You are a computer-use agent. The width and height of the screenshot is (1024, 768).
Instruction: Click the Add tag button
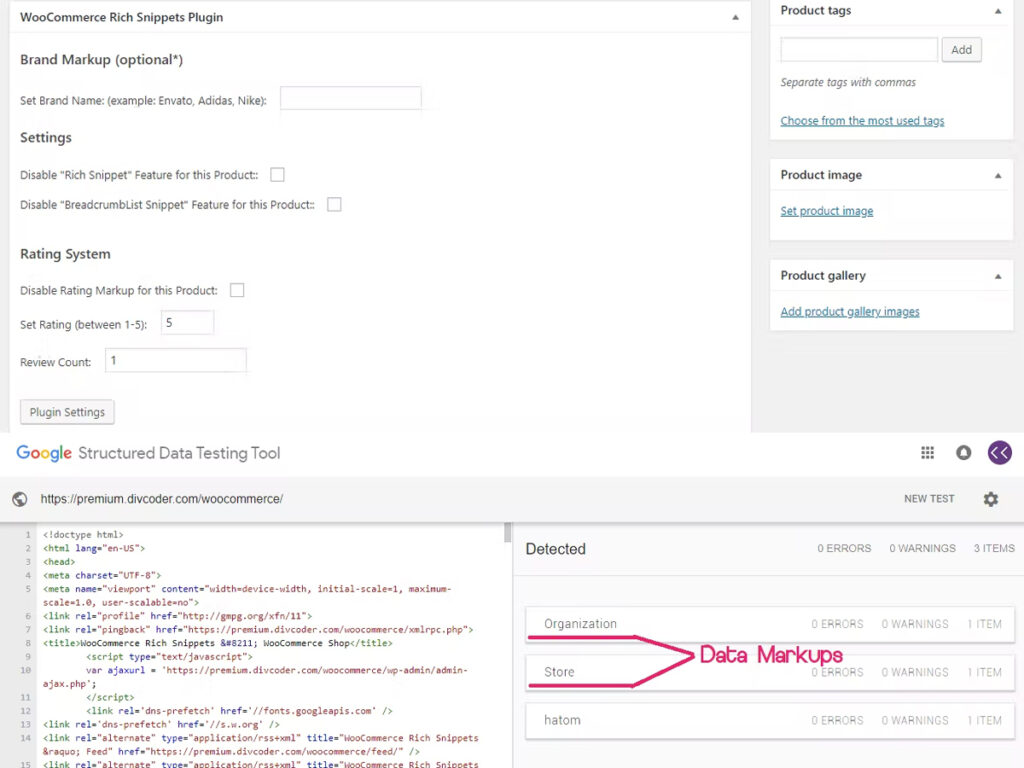(961, 50)
